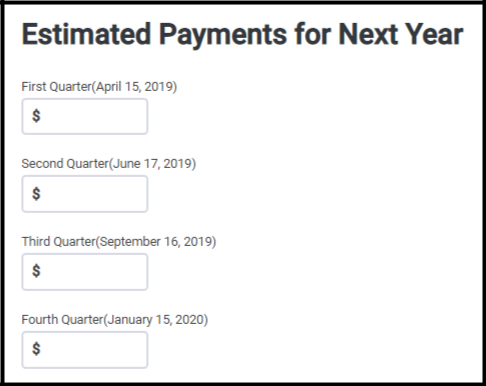Select the April 15, 2019 date text
Viewport: 486px width, 386px height.
coord(134,87)
